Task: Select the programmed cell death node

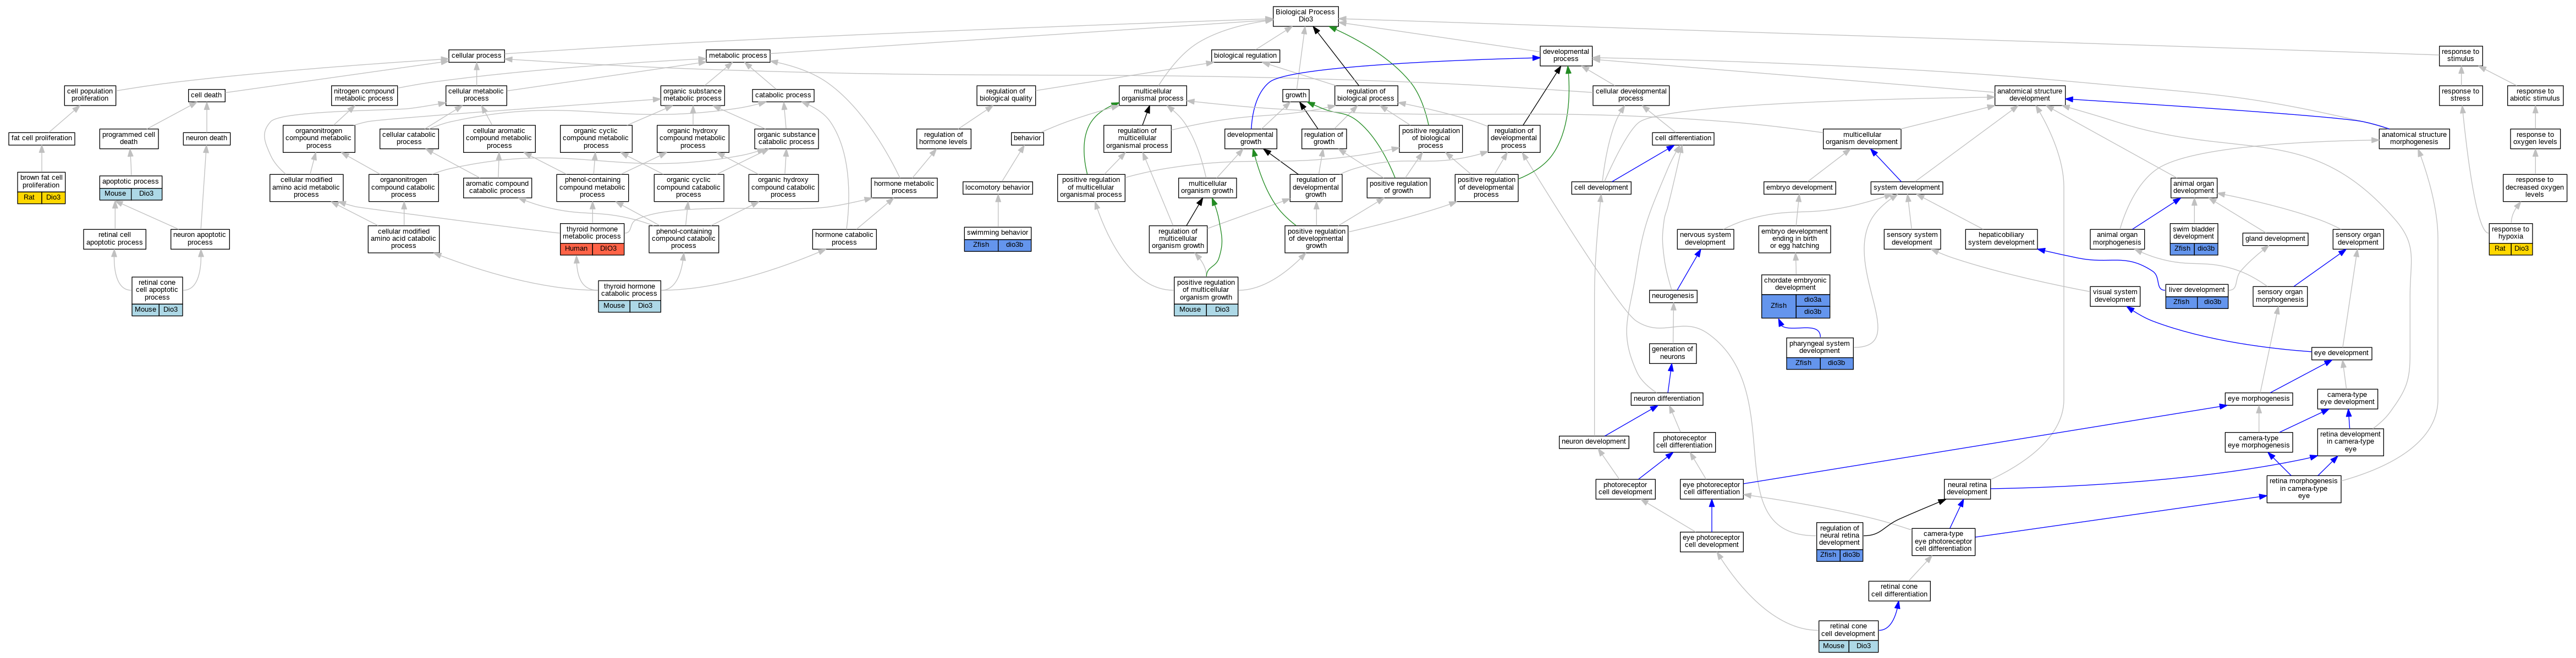Action: tap(129, 138)
